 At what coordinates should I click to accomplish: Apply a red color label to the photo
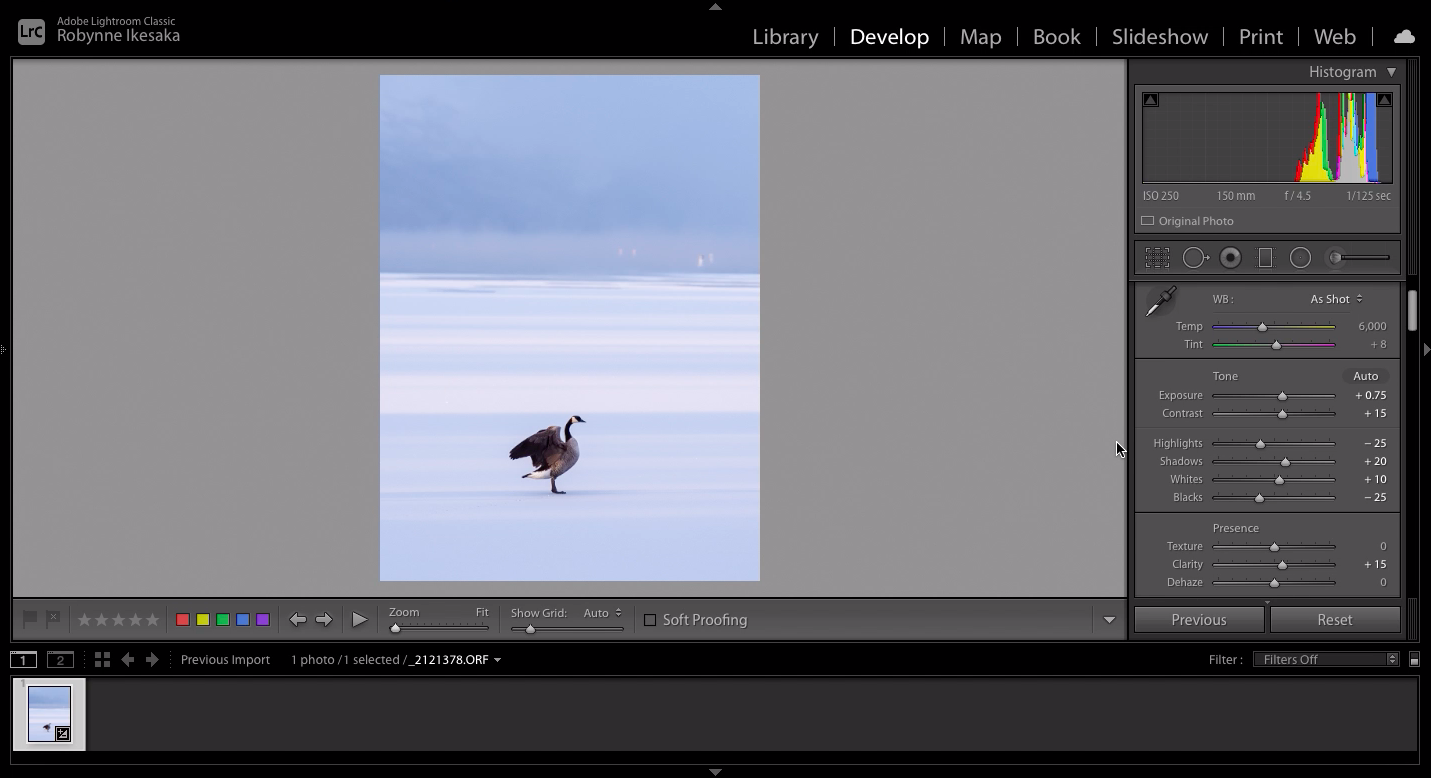[x=182, y=619]
